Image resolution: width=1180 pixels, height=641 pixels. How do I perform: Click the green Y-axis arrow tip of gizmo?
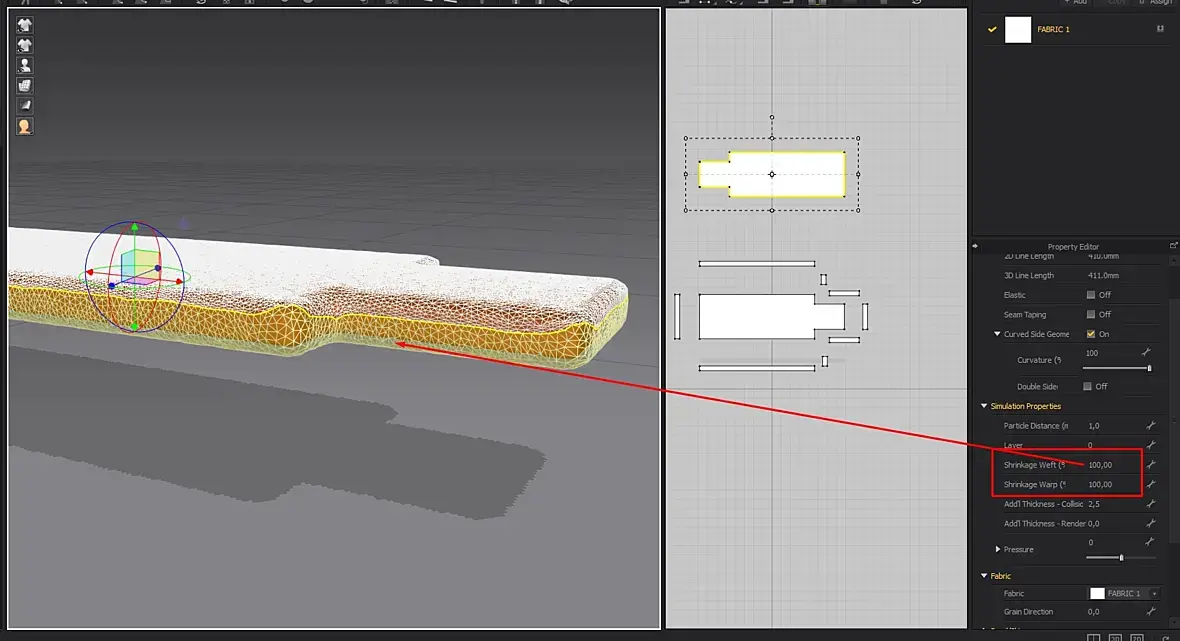click(135, 226)
